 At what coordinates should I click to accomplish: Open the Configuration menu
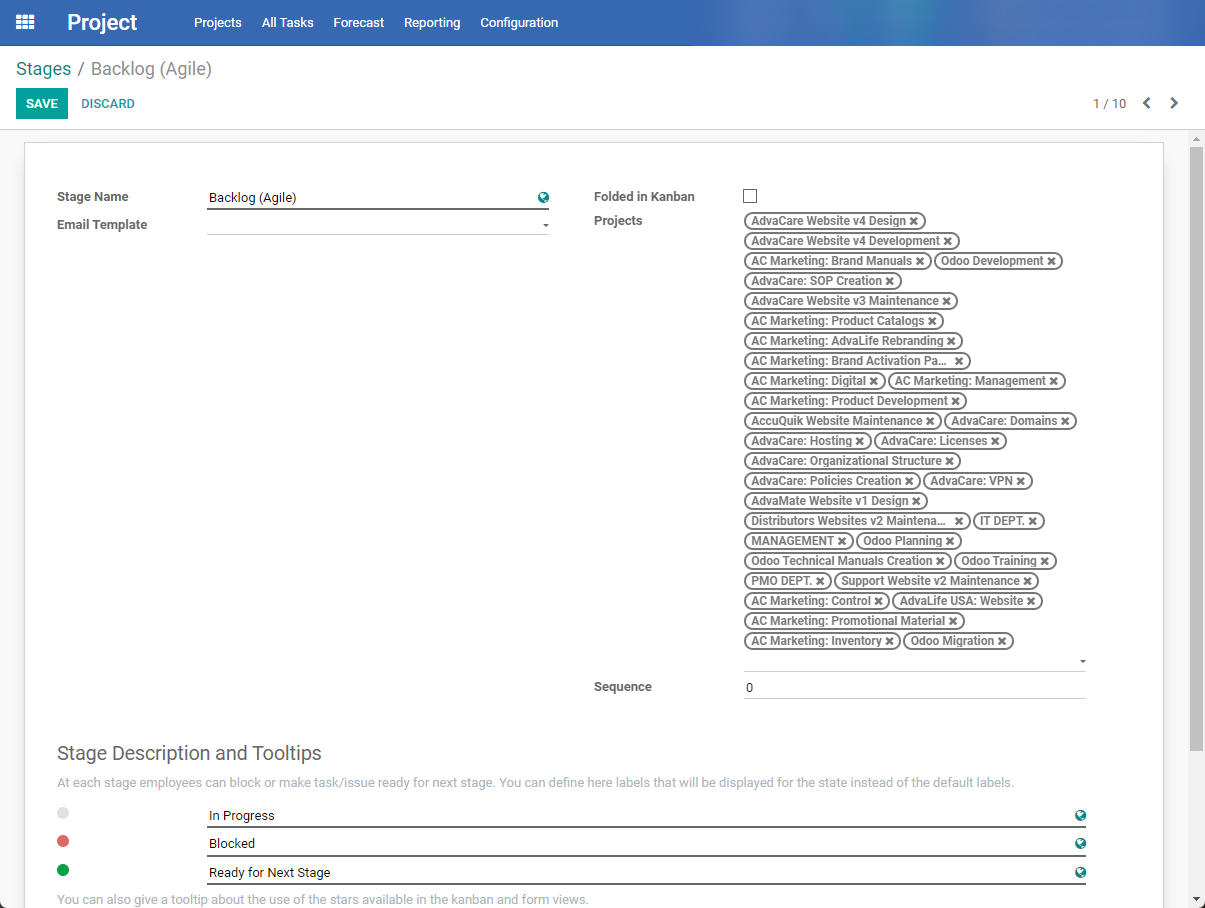[x=519, y=22]
